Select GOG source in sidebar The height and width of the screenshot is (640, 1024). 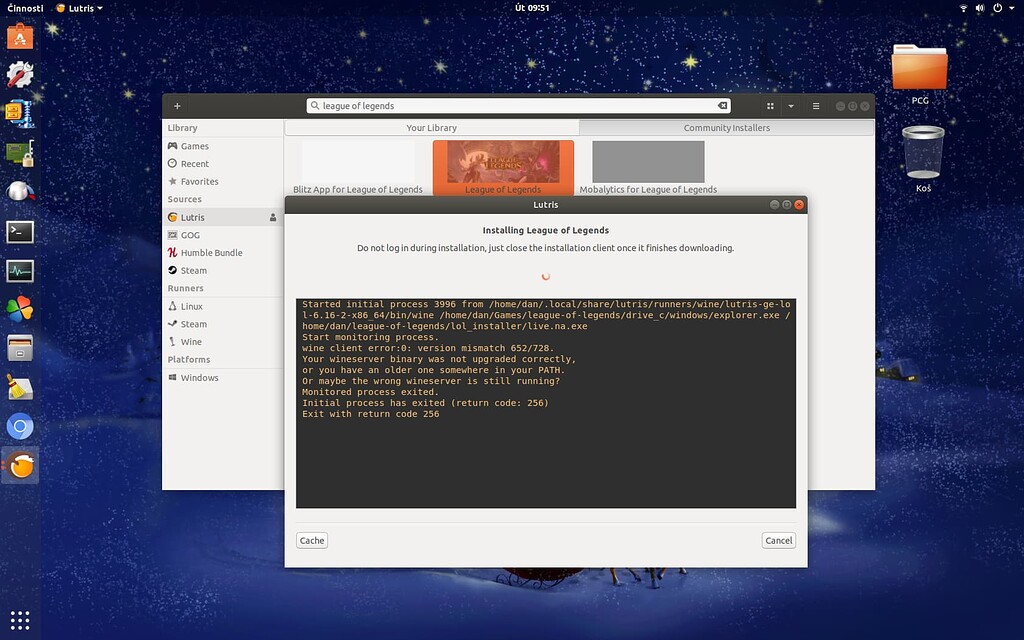(x=190, y=235)
